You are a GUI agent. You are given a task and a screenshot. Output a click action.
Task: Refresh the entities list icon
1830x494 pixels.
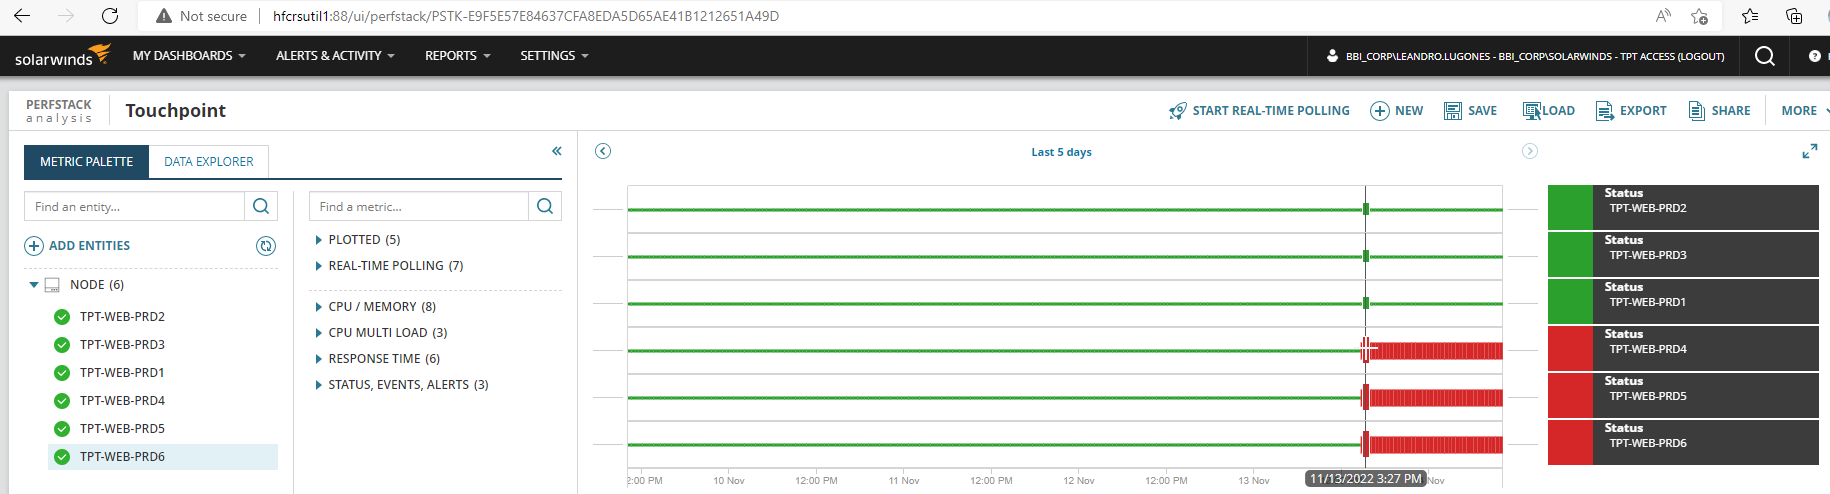(x=266, y=246)
